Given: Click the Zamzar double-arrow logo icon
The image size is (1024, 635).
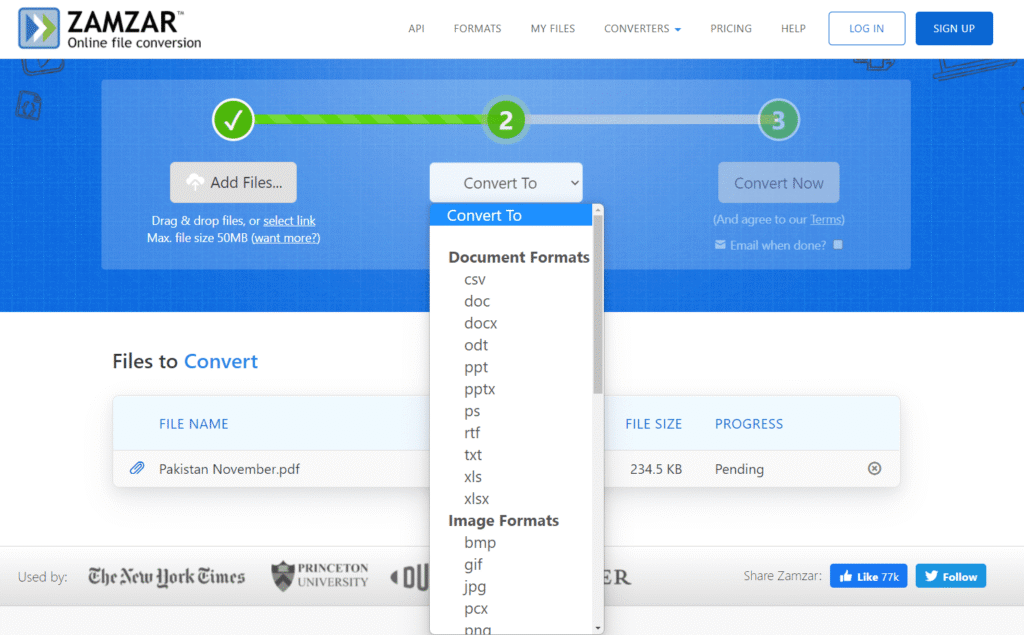Looking at the screenshot, I should point(37,28).
